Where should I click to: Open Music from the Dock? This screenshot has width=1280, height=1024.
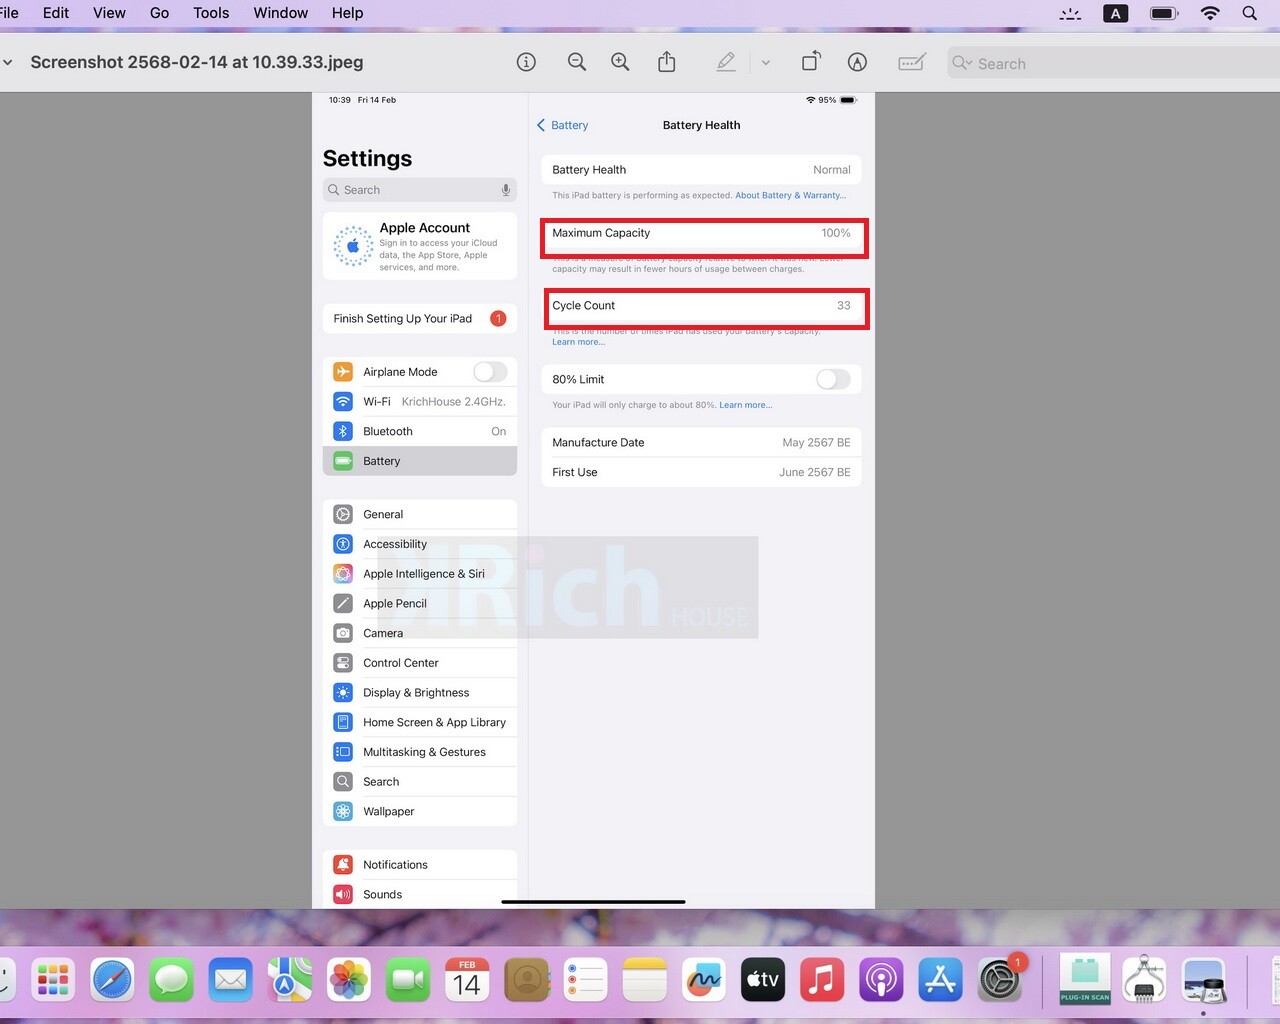click(821, 980)
